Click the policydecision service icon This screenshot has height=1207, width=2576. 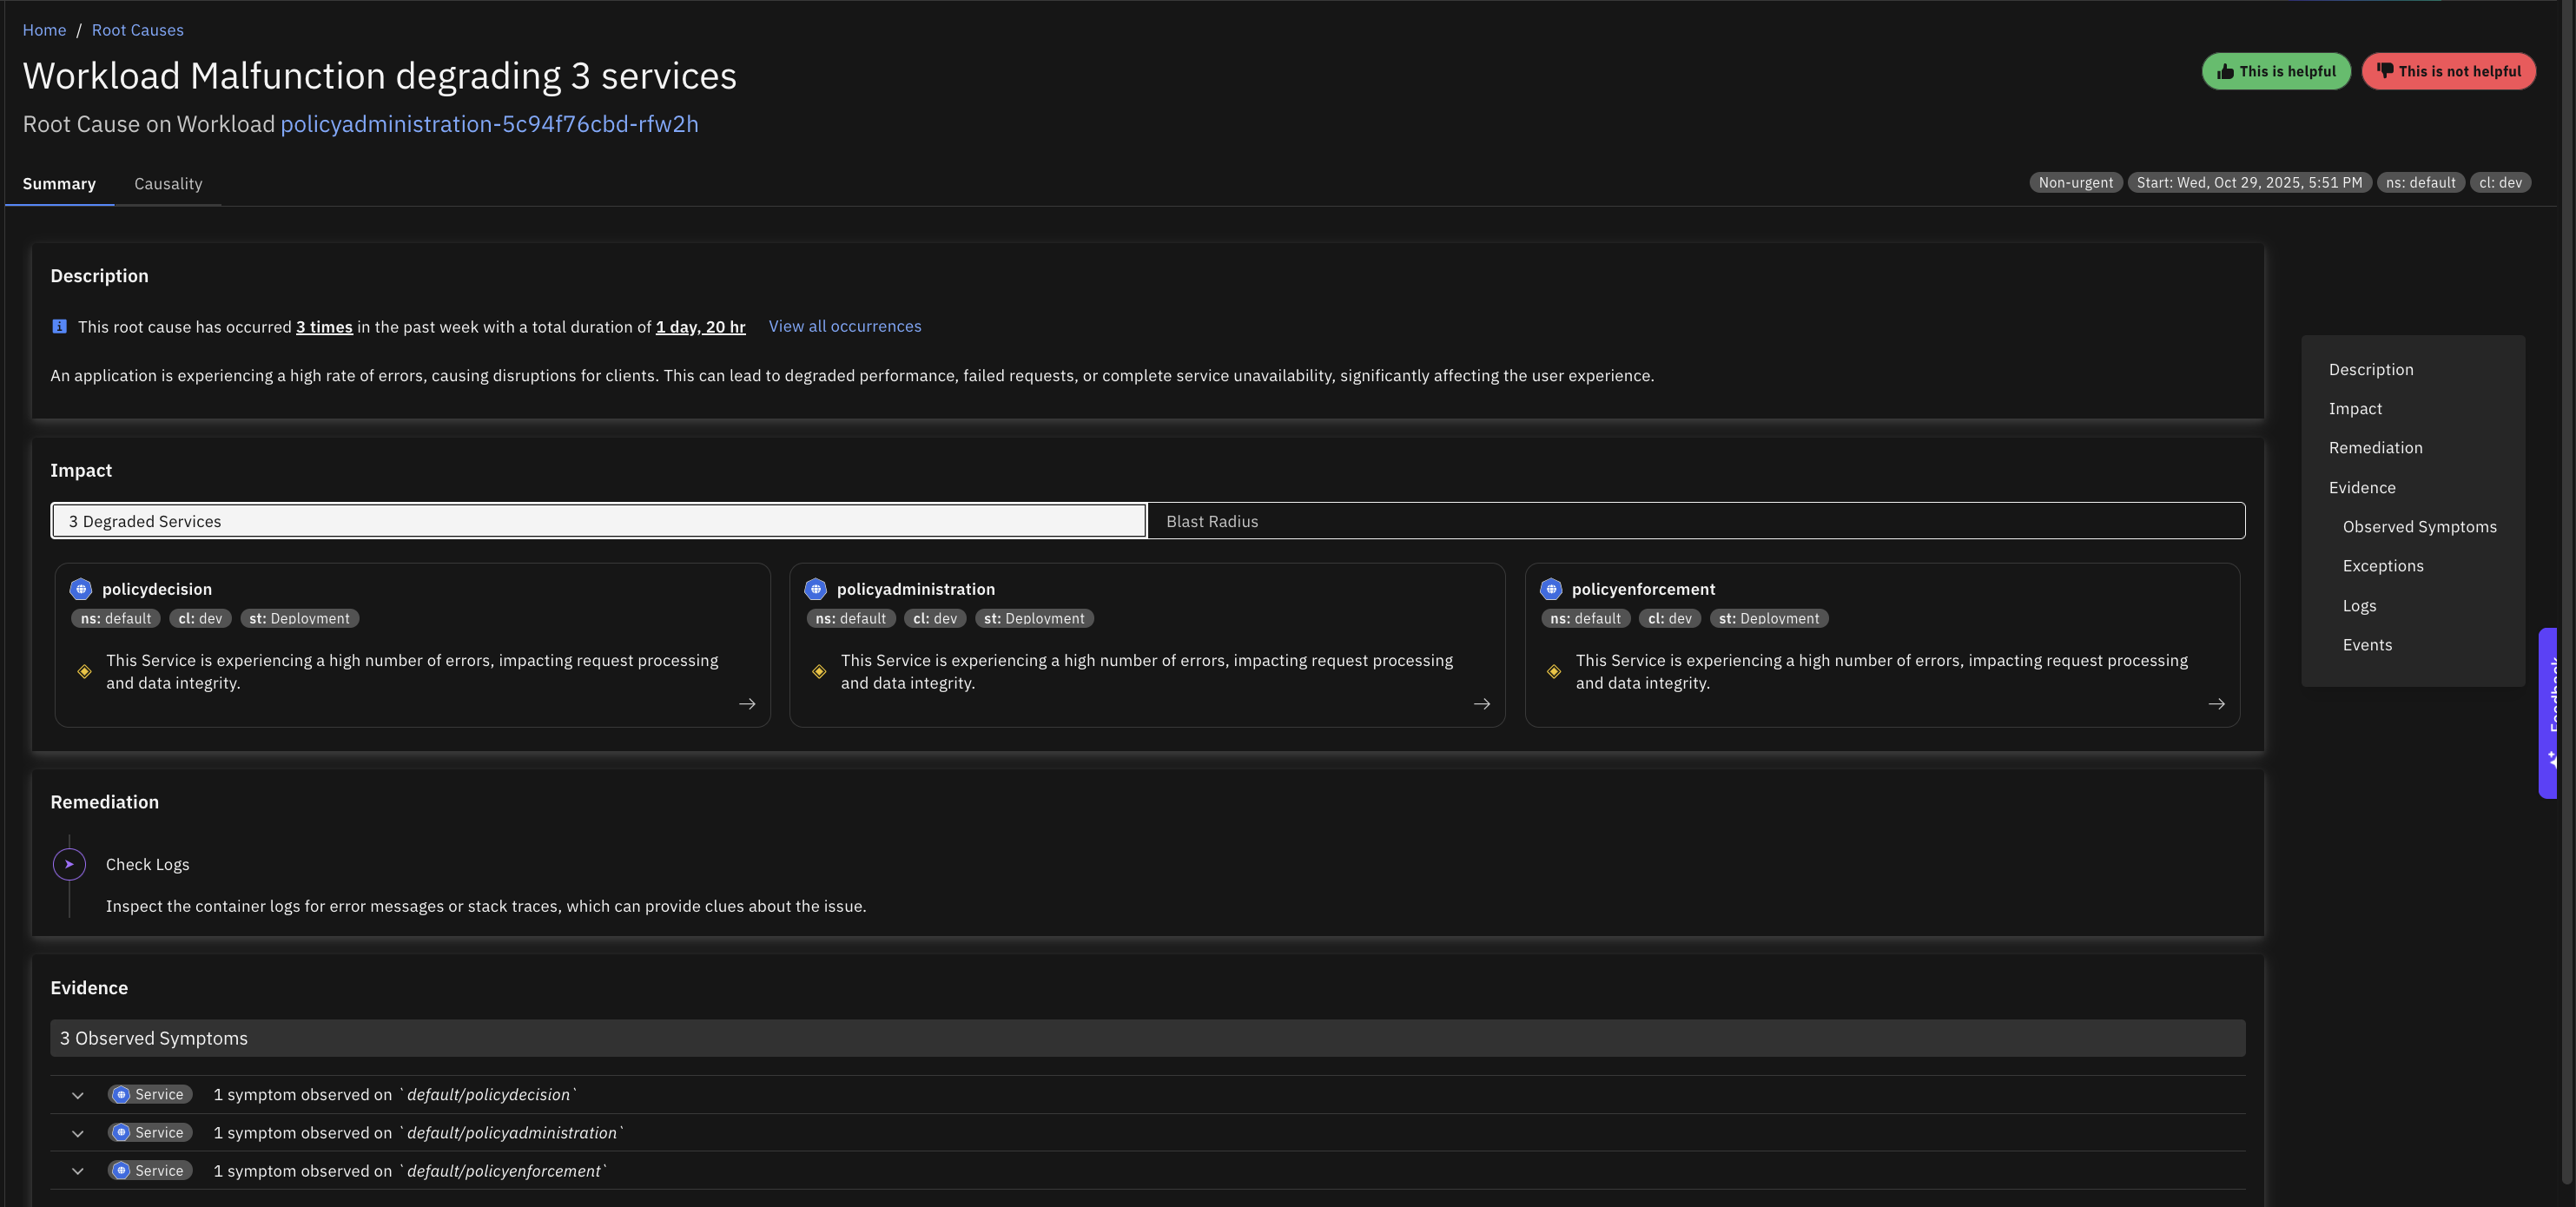coord(81,589)
